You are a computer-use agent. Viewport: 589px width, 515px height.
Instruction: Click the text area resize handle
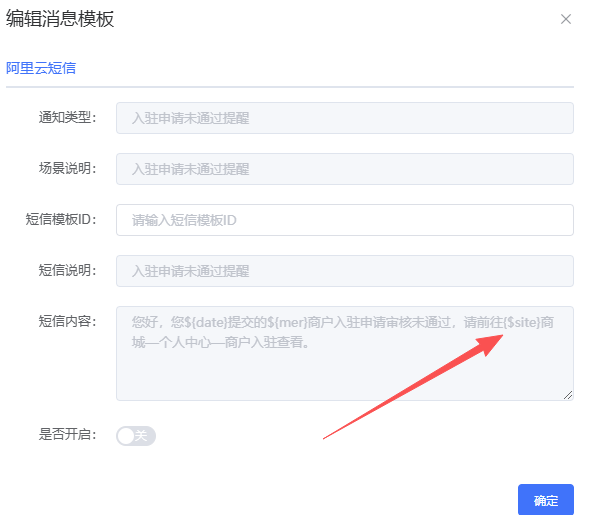coord(568,395)
